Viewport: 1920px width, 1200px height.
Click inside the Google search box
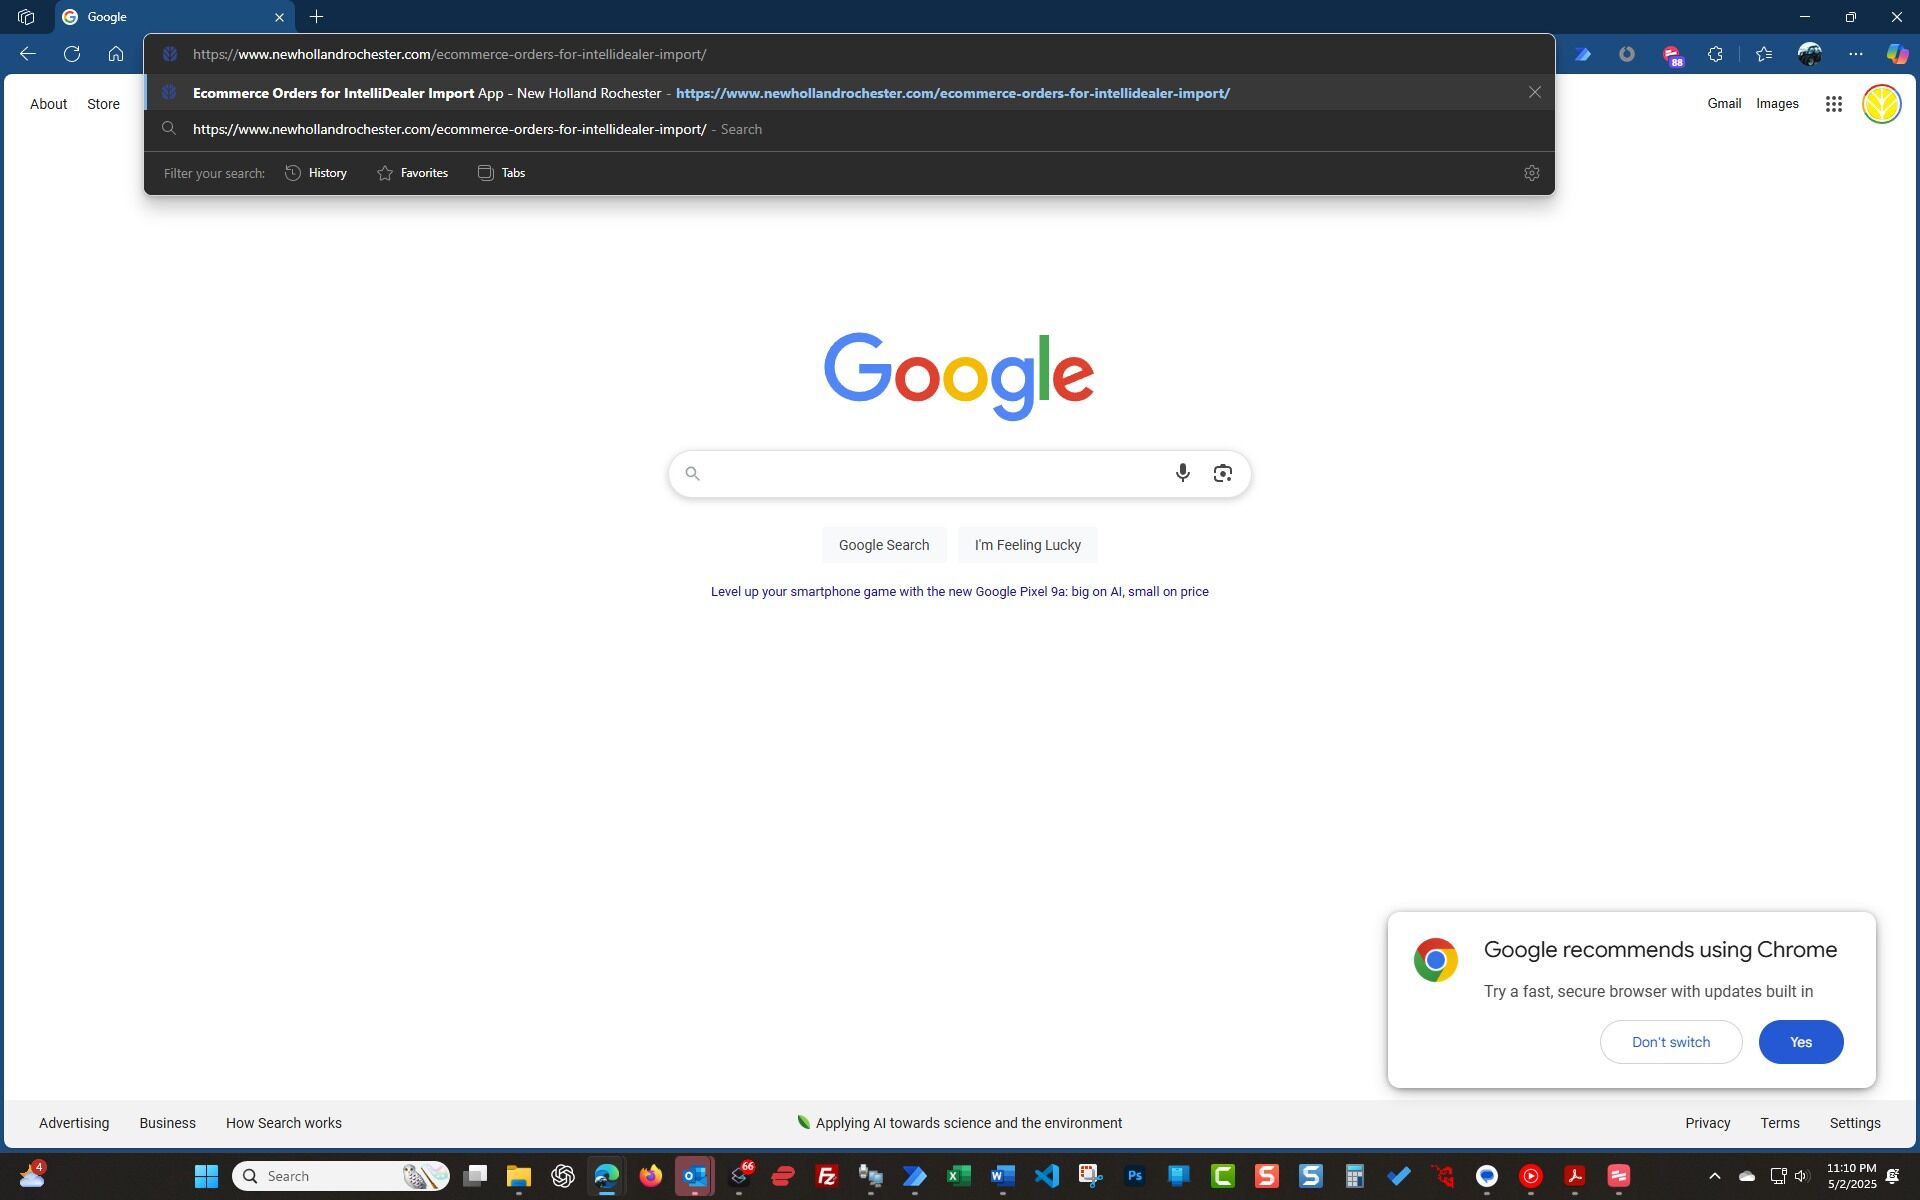coord(930,473)
